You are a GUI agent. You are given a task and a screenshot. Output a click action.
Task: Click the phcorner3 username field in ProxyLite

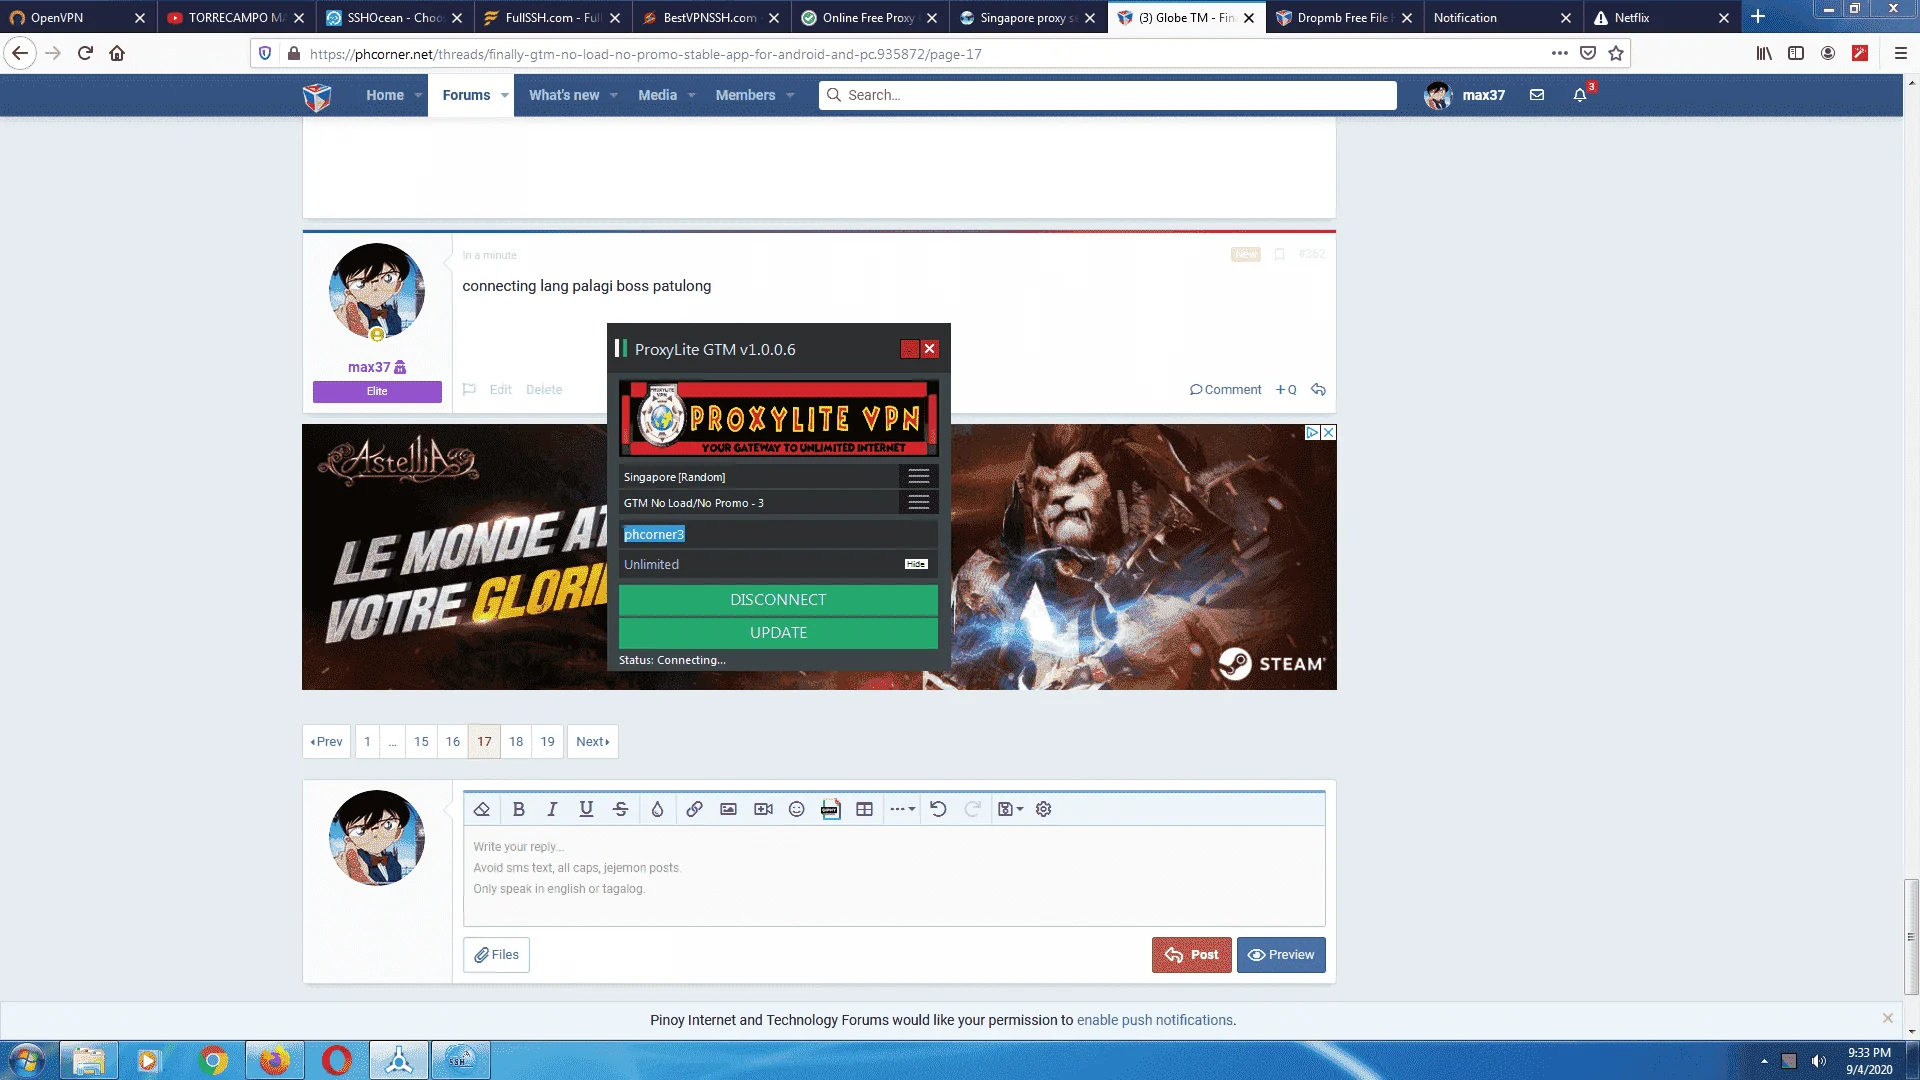(778, 534)
